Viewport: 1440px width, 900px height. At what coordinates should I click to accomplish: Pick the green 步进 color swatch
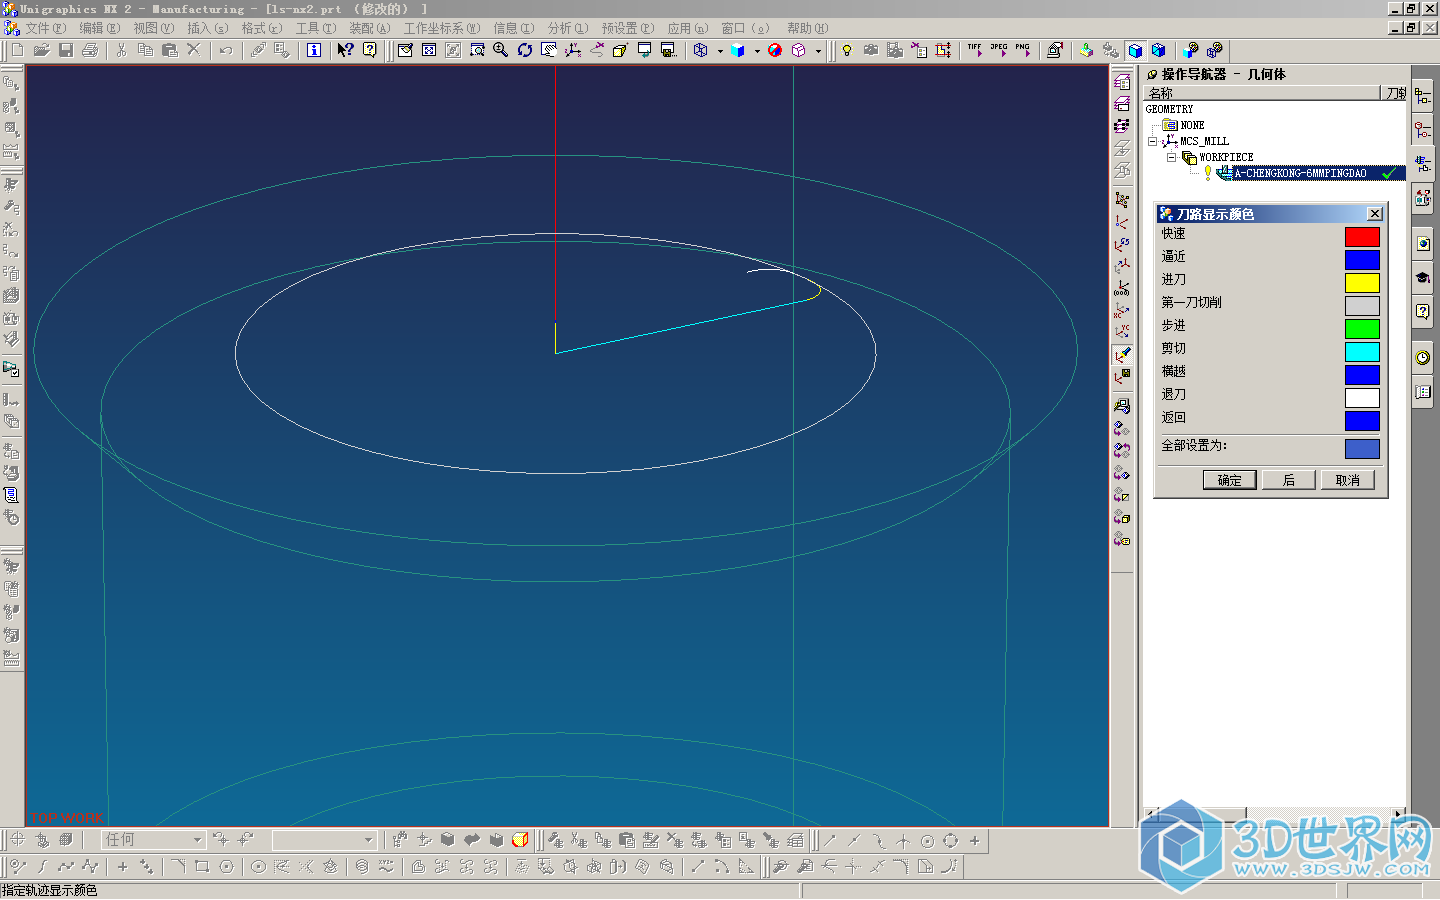[x=1362, y=329]
